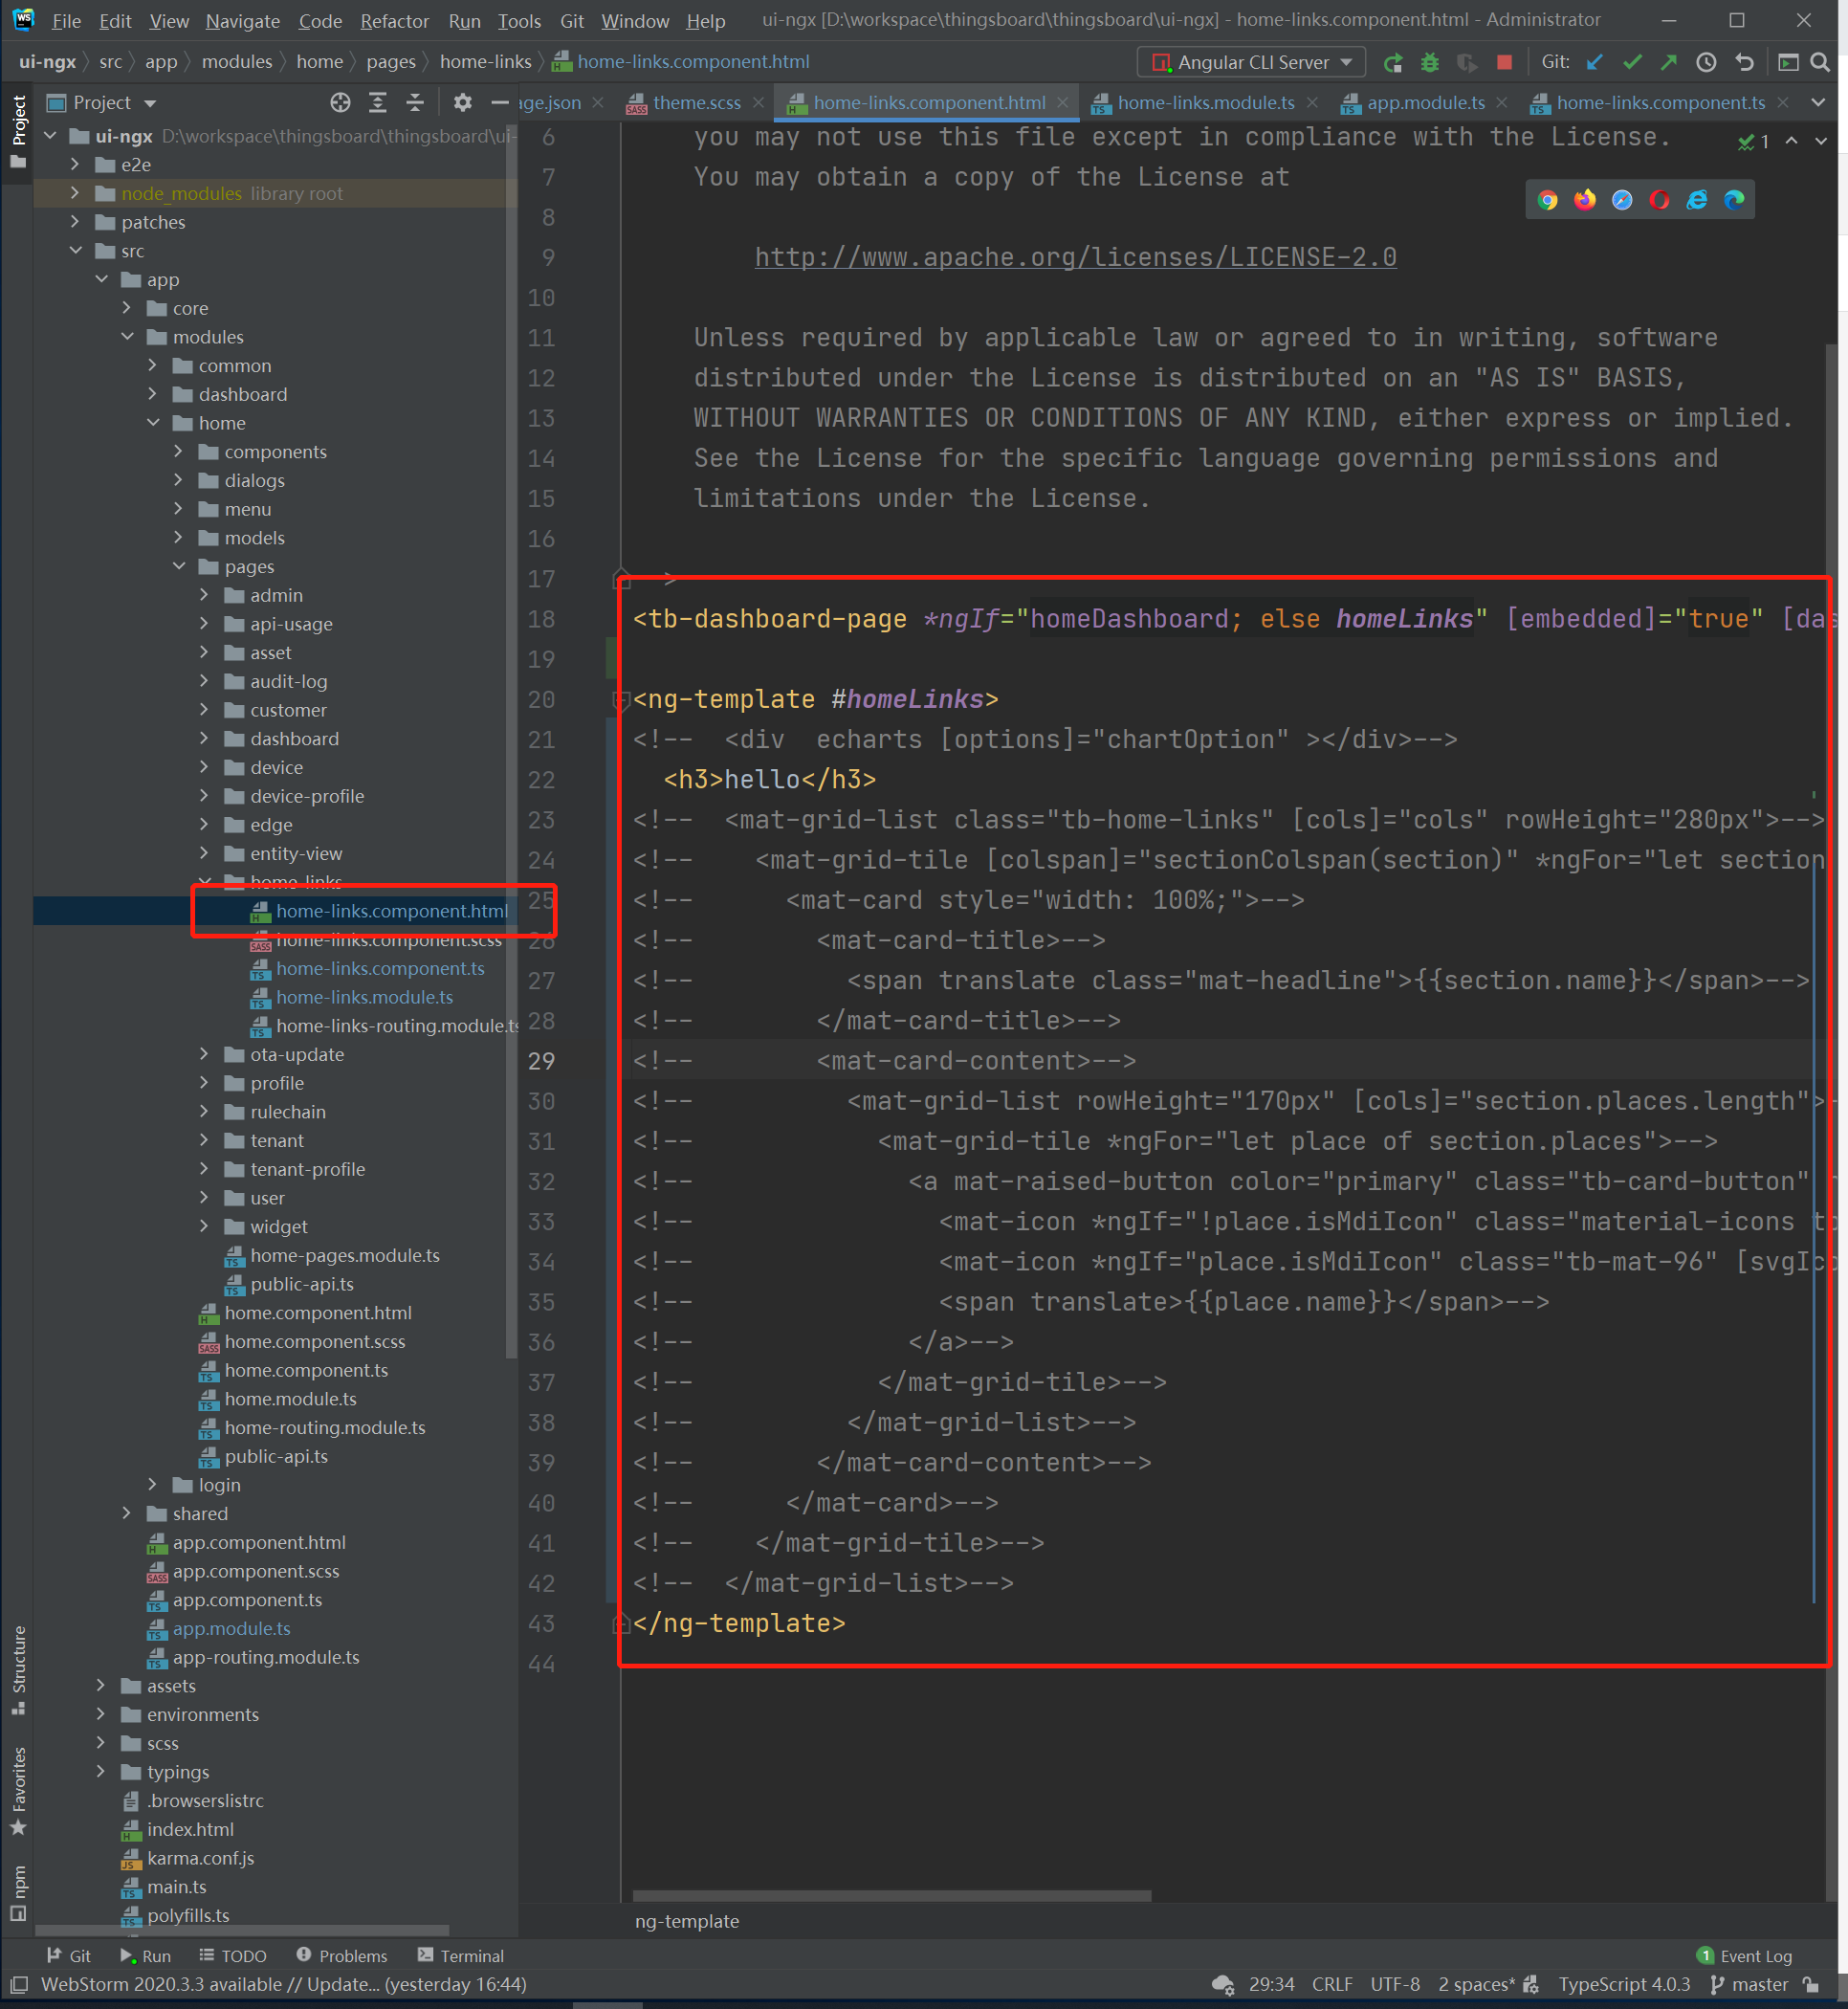
Task: Click the Stop run red square icon
Action: (x=1503, y=62)
